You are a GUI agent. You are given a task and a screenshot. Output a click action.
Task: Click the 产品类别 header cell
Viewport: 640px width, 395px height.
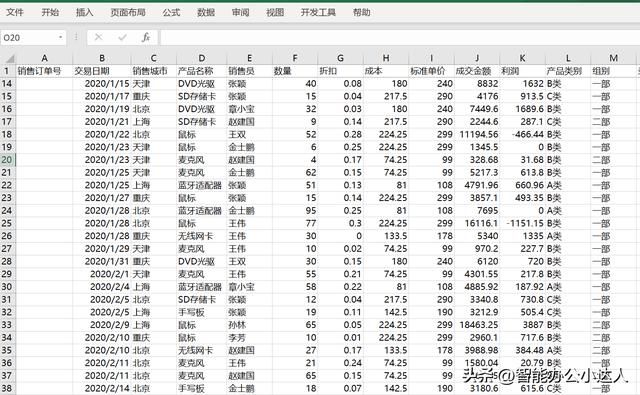click(x=568, y=71)
